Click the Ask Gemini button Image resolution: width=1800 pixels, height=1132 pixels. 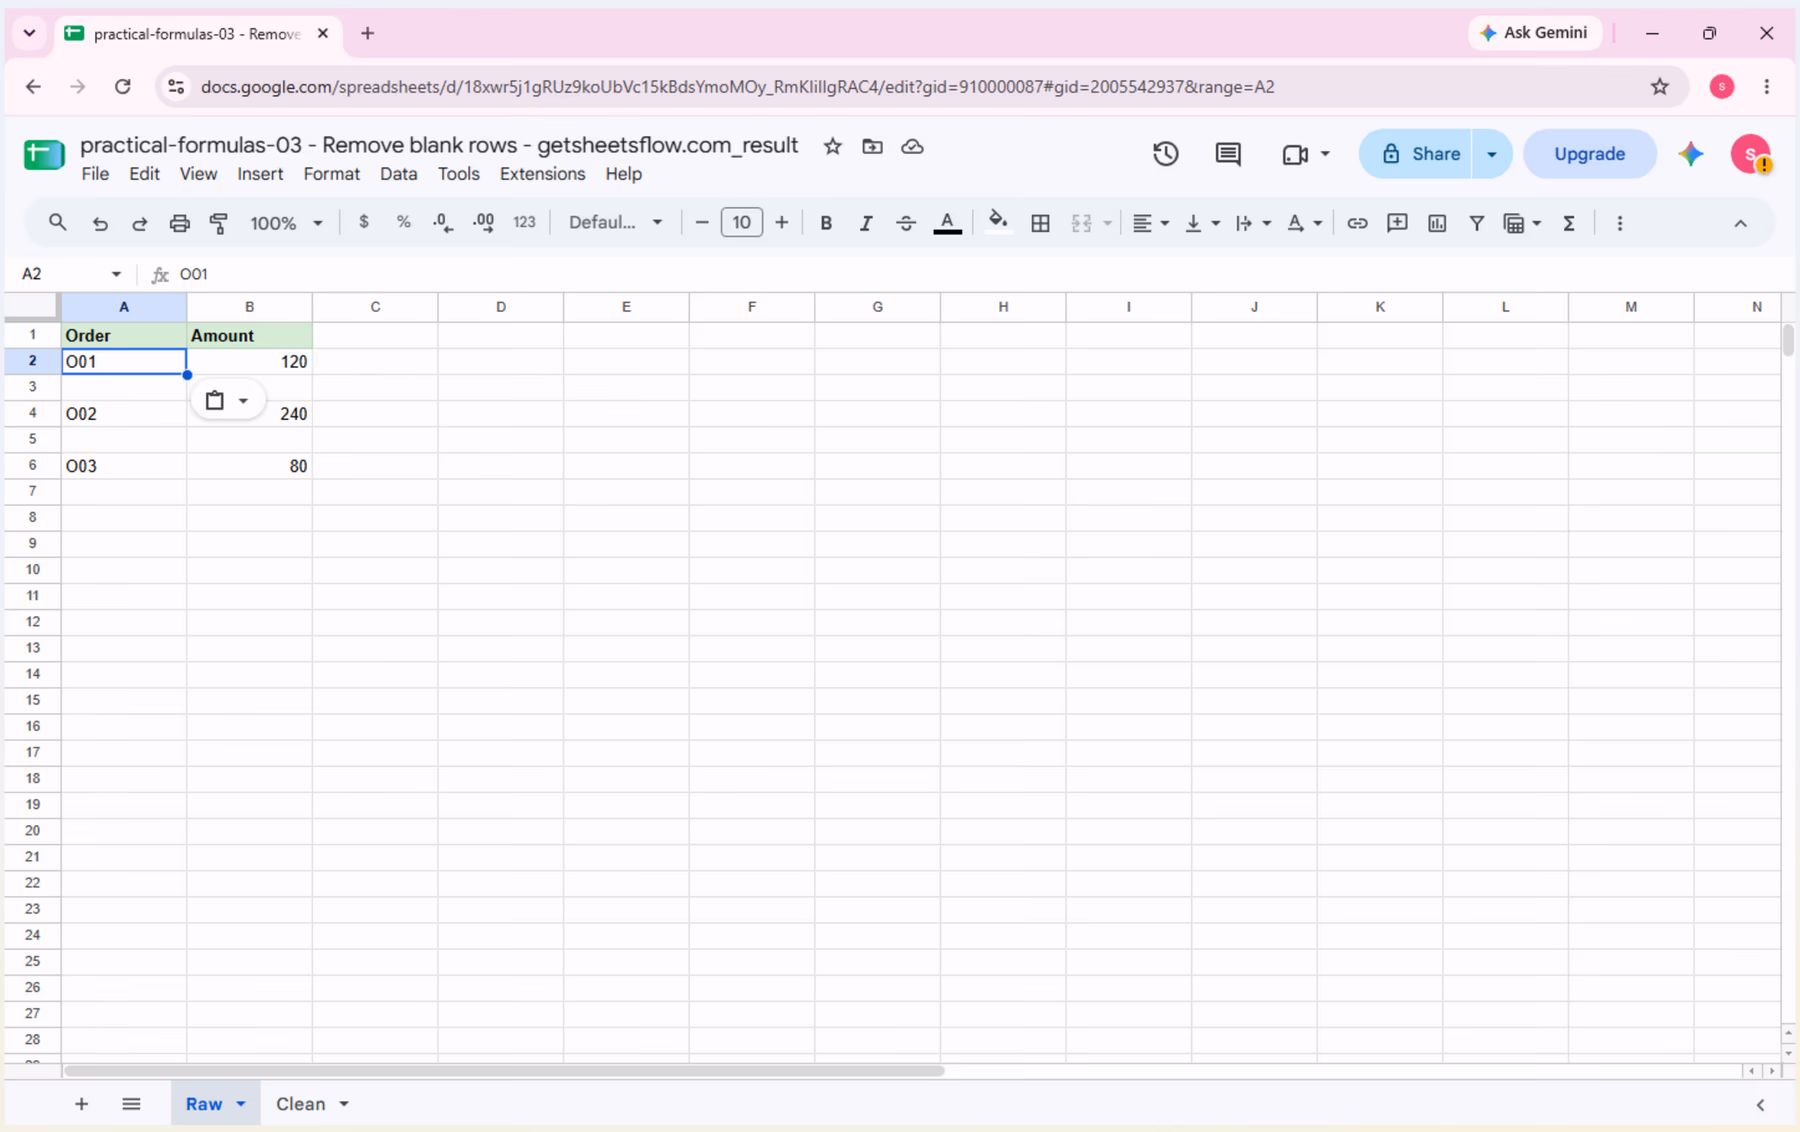tap(1534, 33)
